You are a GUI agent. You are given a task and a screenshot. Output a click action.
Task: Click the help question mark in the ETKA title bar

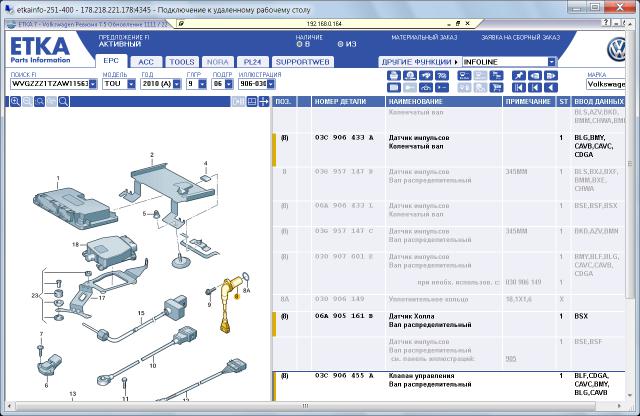pyautogui.click(x=607, y=23)
